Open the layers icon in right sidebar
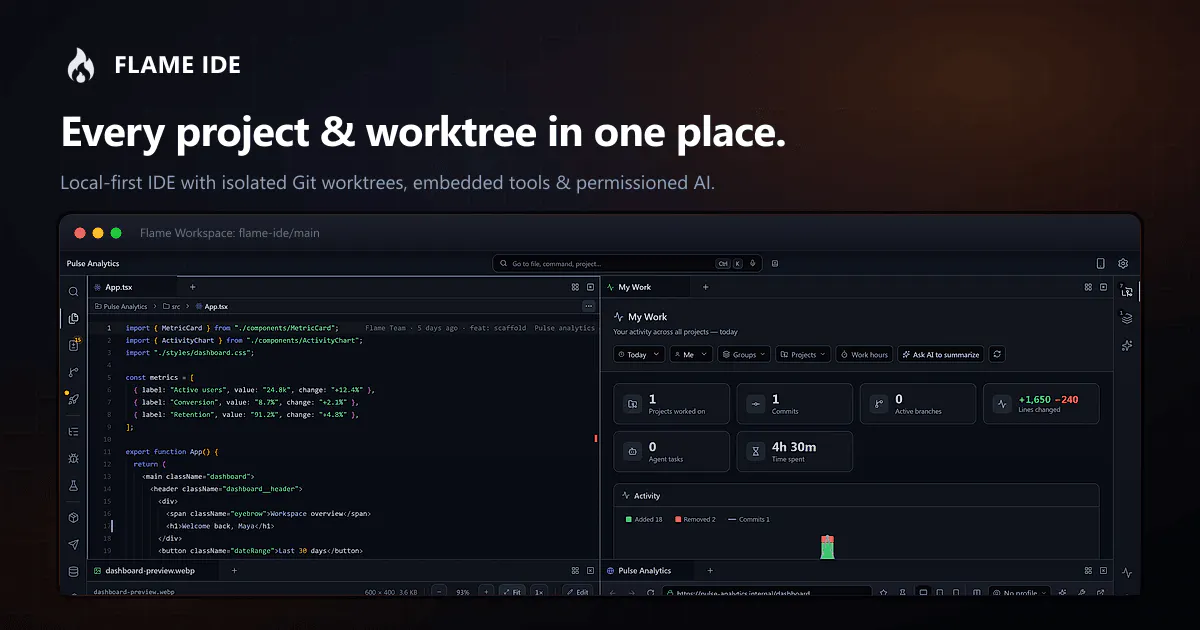 (1127, 318)
